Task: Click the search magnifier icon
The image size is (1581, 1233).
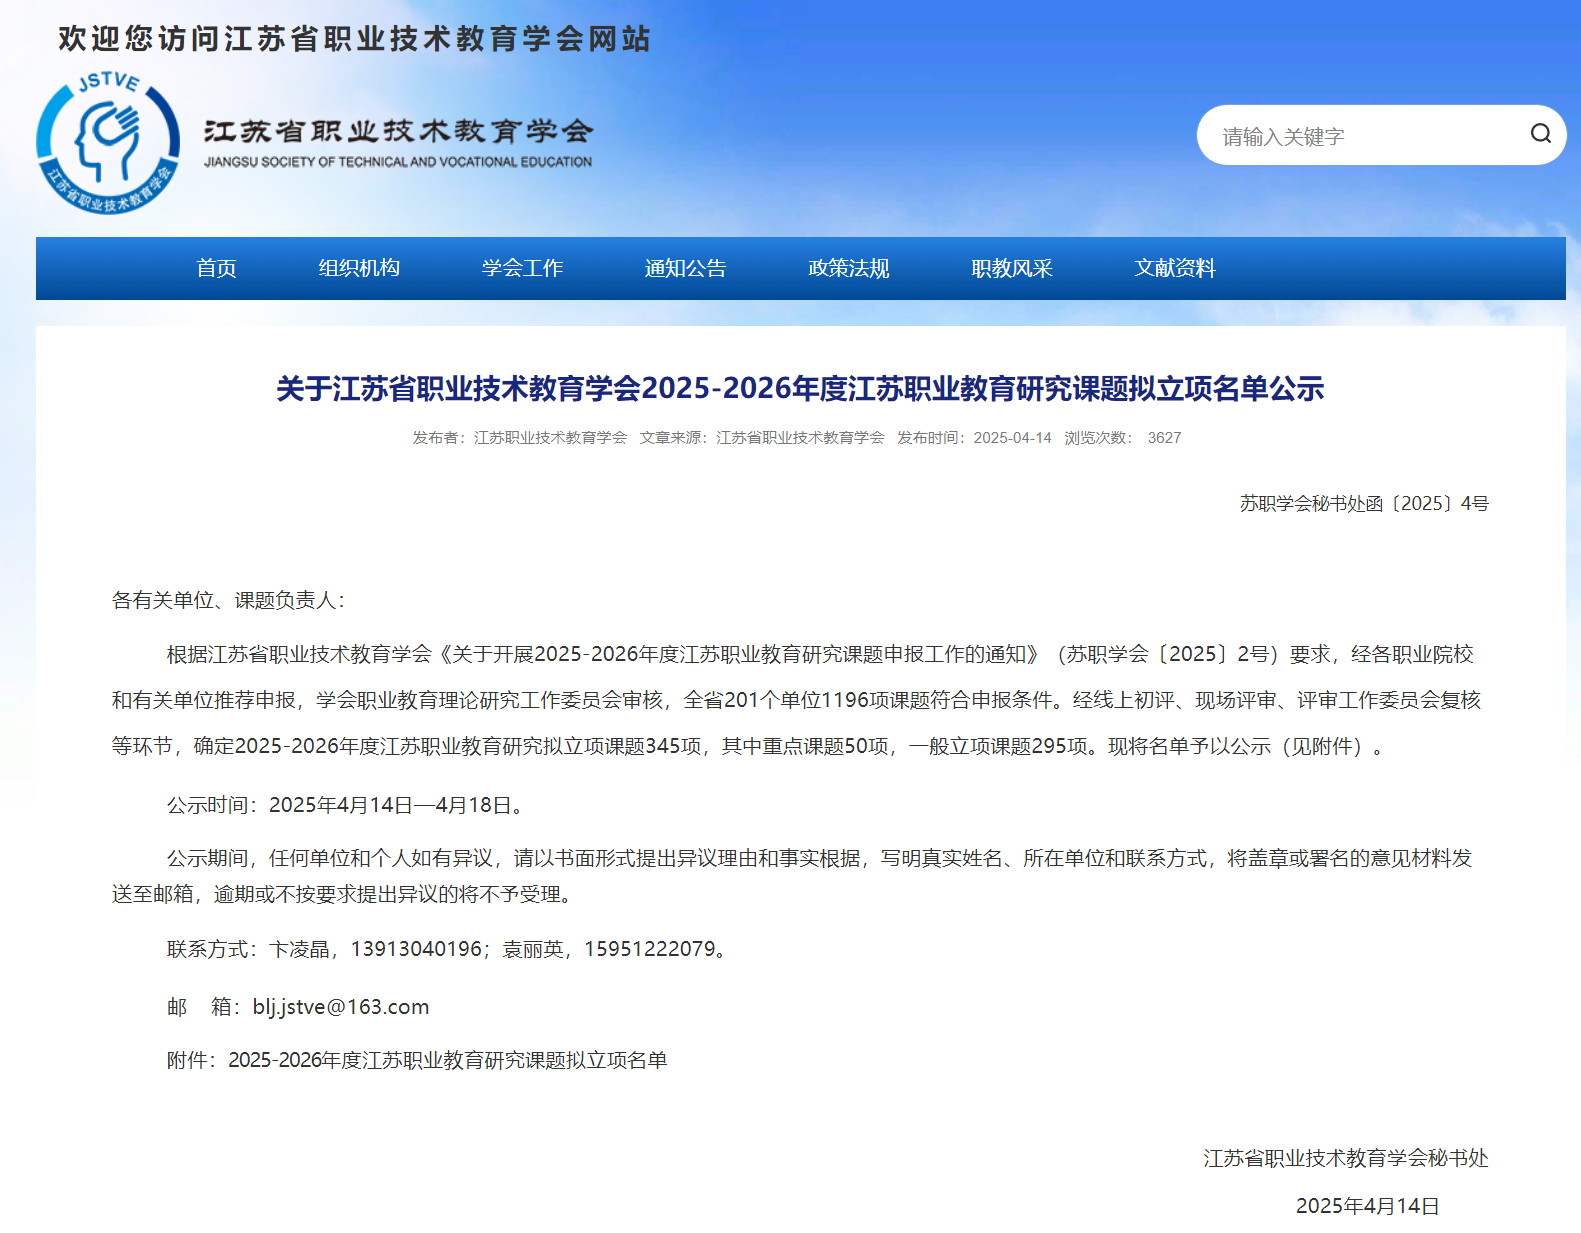Action: click(1540, 134)
